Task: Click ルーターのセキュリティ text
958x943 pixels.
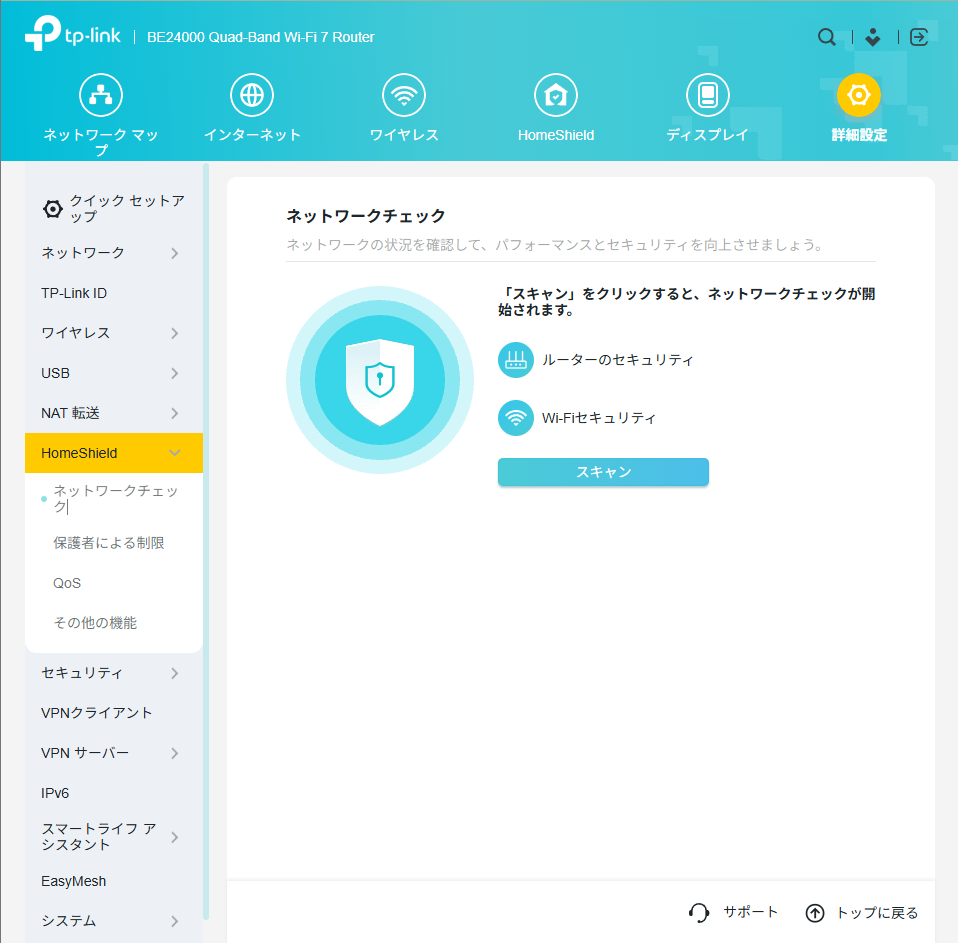Action: (618, 360)
